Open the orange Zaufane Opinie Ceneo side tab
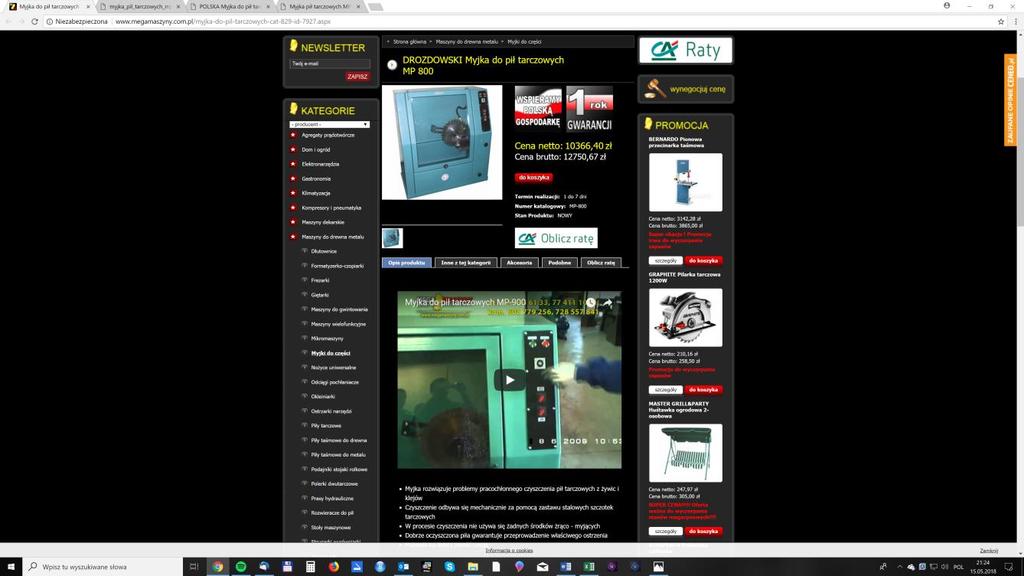The image size is (1024, 576). pyautogui.click(x=1010, y=101)
